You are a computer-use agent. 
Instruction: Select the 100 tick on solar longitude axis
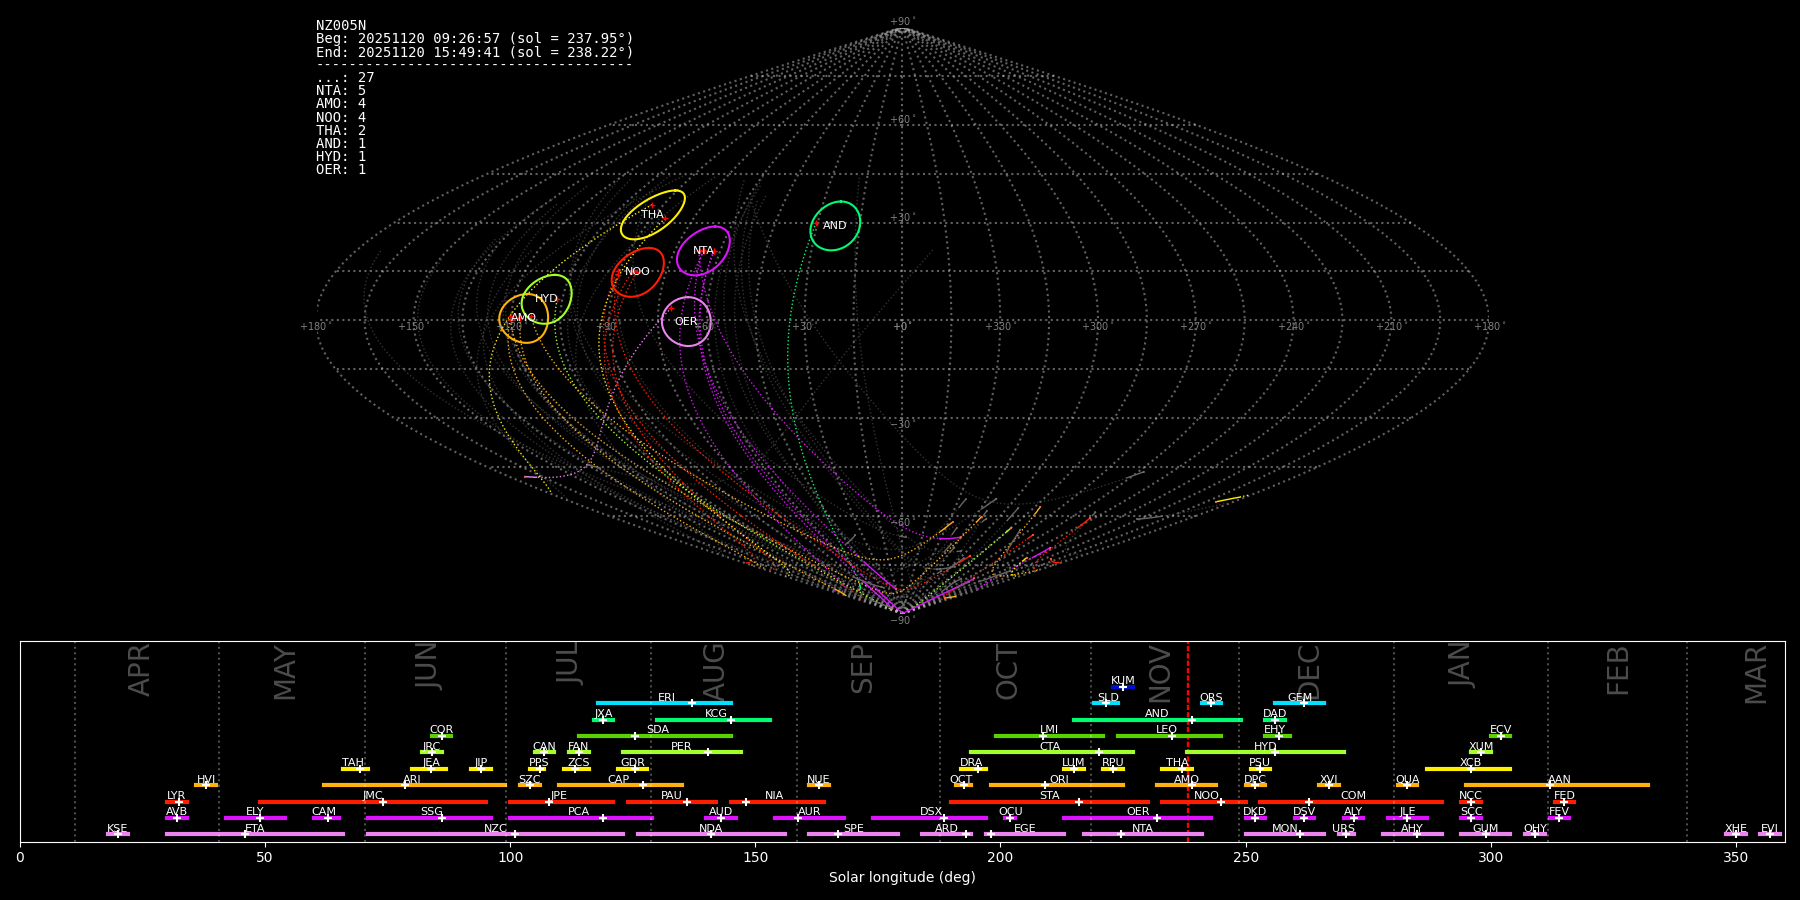510,857
